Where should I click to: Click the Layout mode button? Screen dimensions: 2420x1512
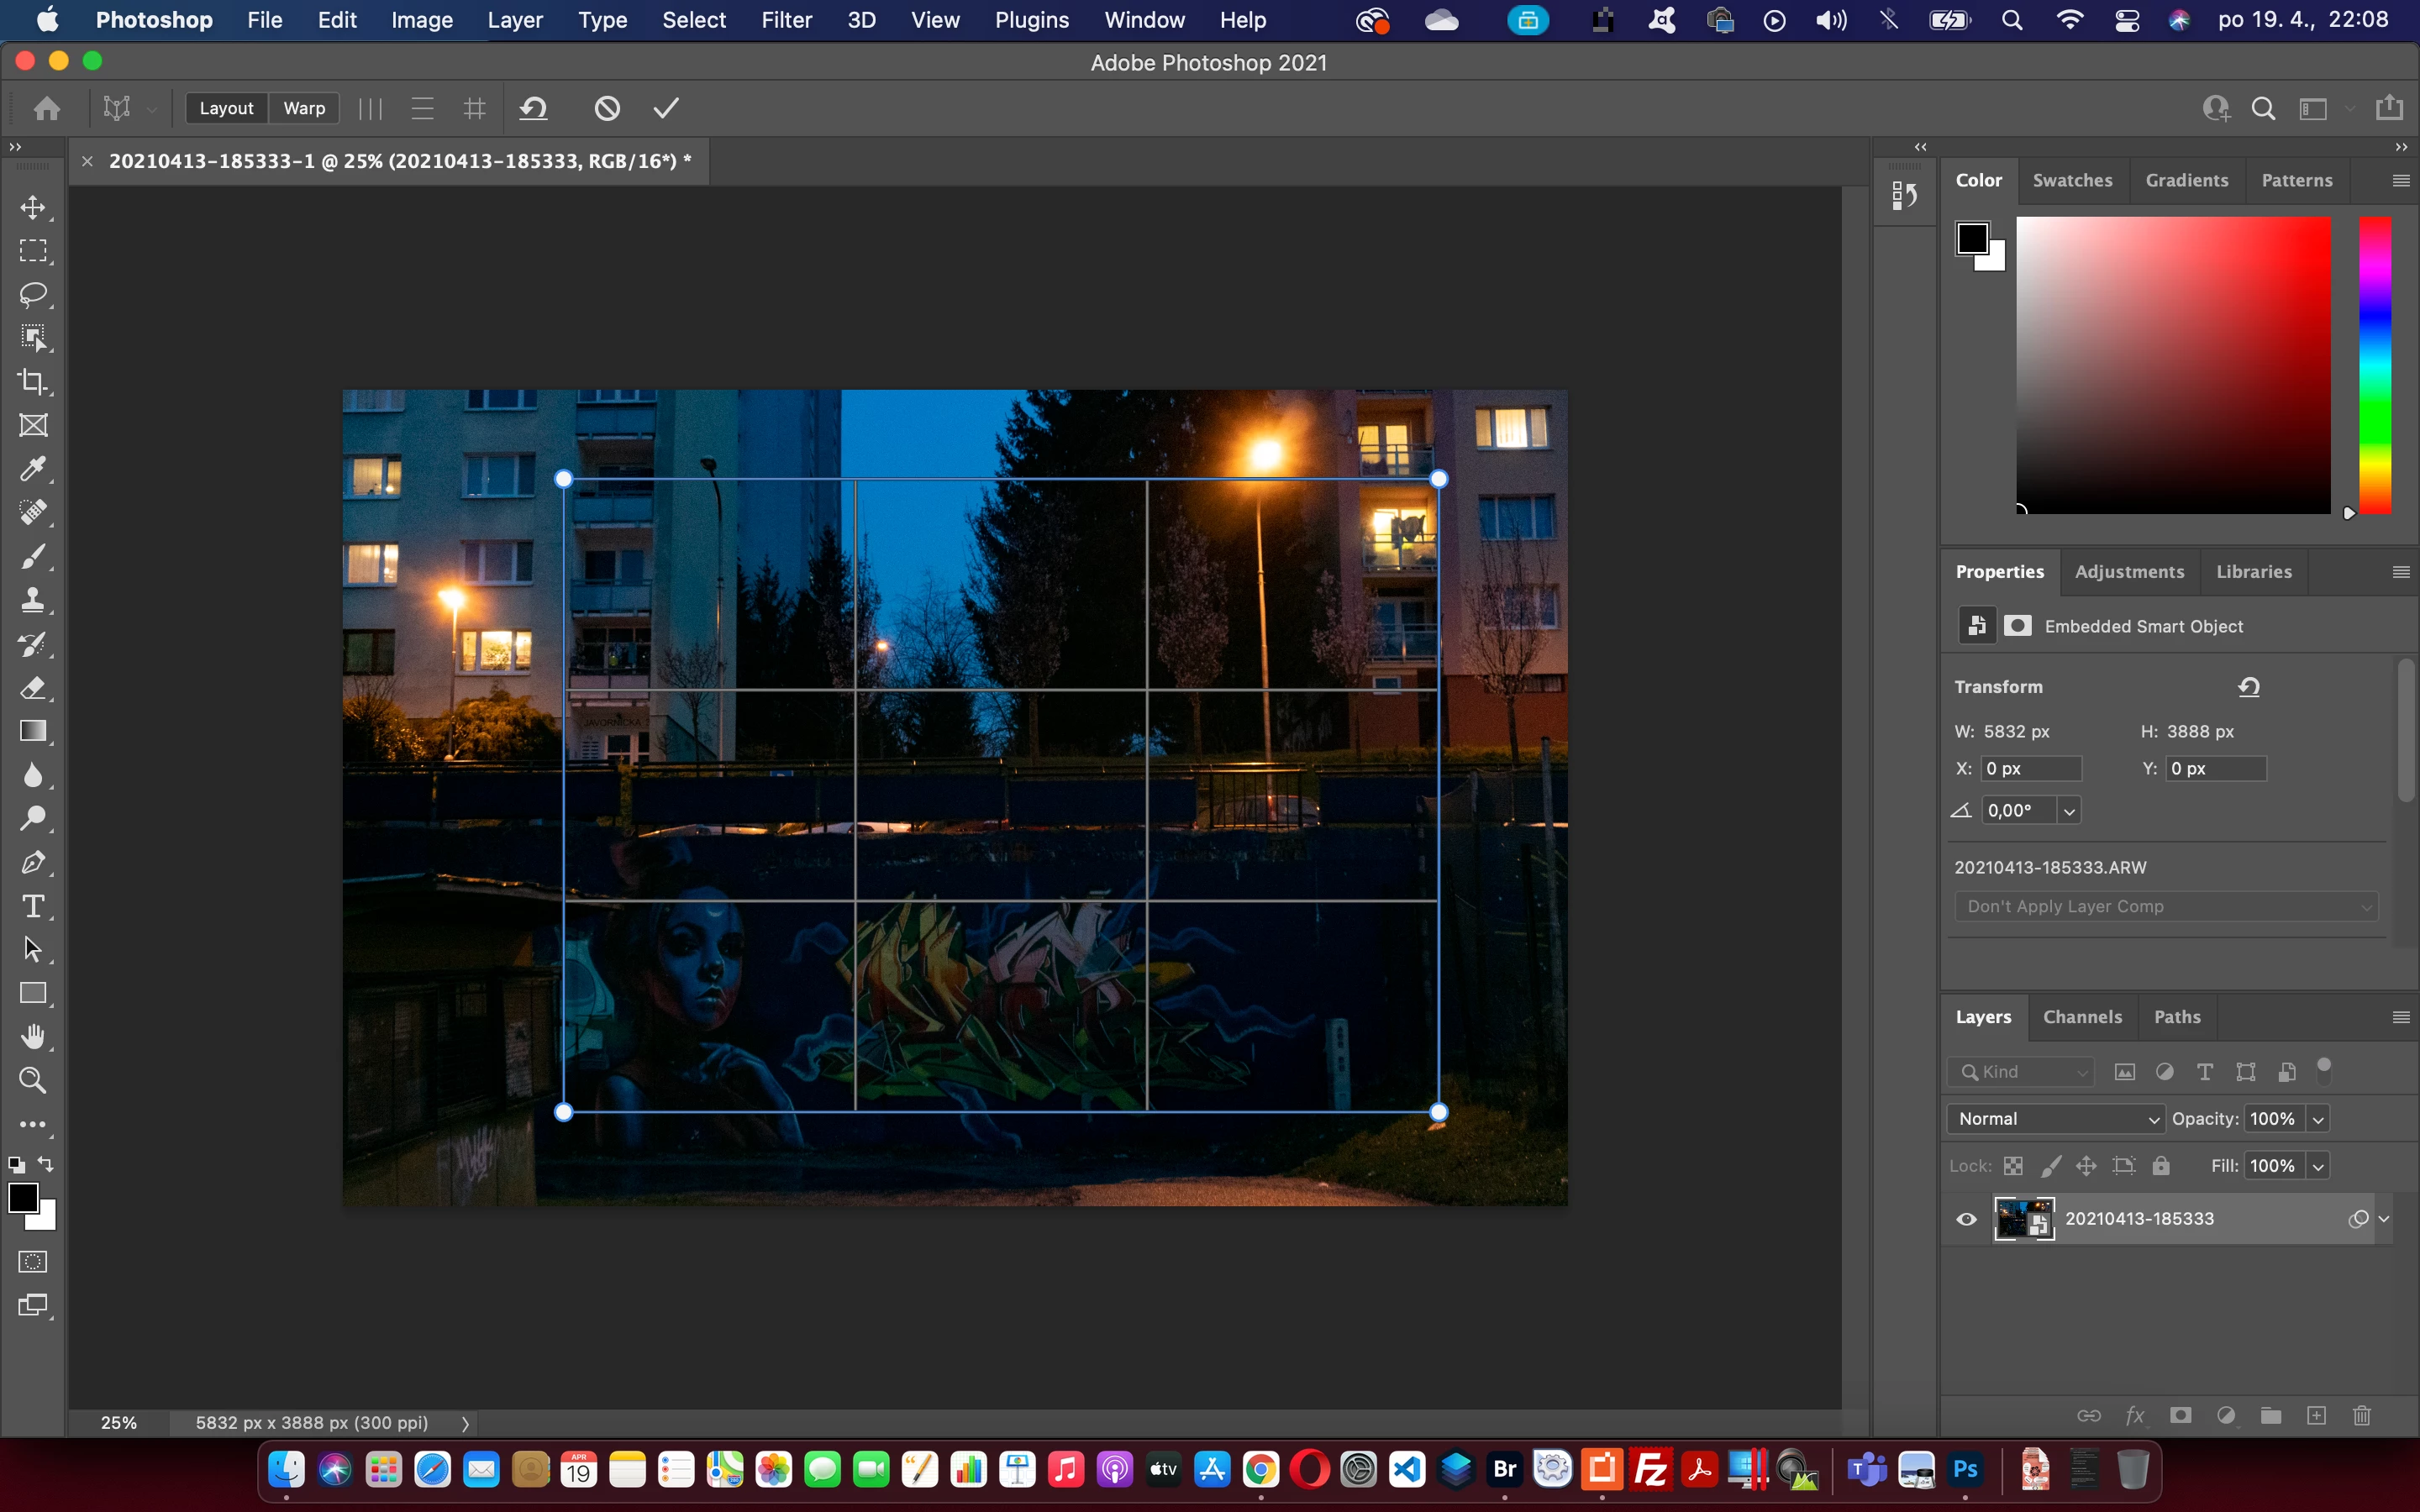[x=226, y=108]
